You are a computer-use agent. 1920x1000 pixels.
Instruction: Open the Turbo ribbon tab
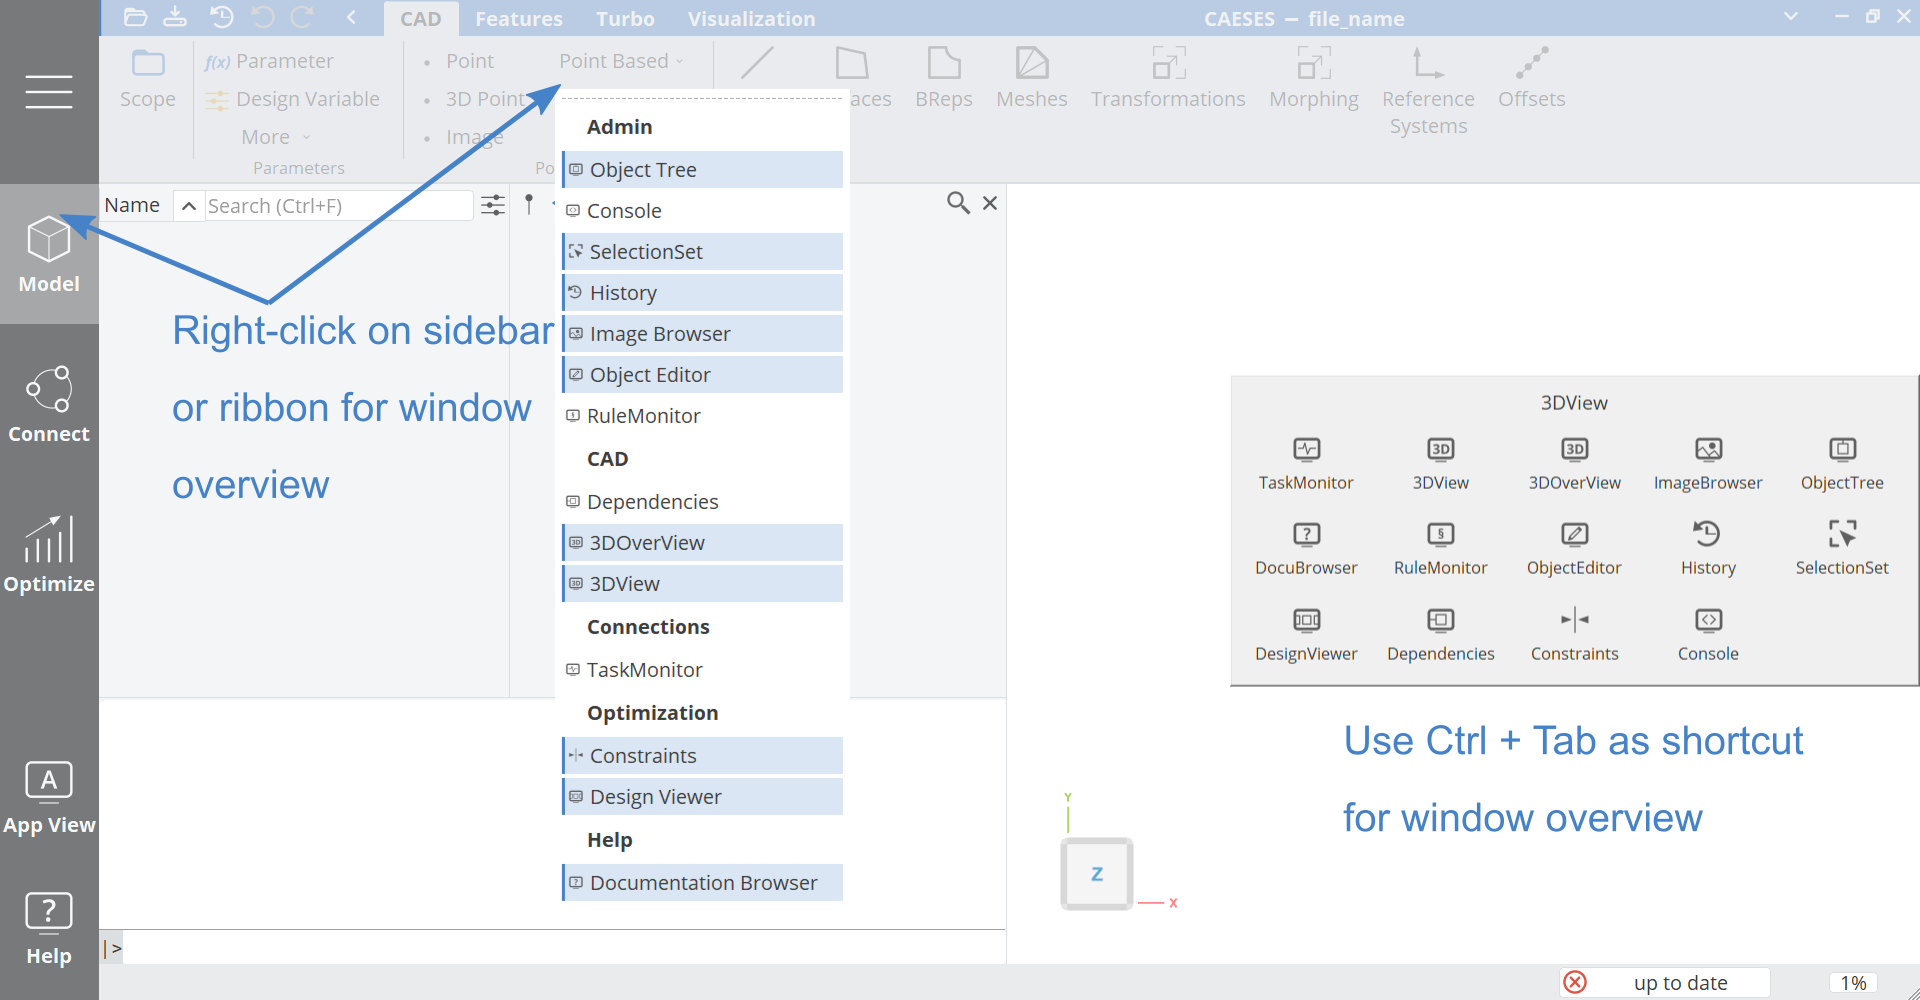[625, 19]
